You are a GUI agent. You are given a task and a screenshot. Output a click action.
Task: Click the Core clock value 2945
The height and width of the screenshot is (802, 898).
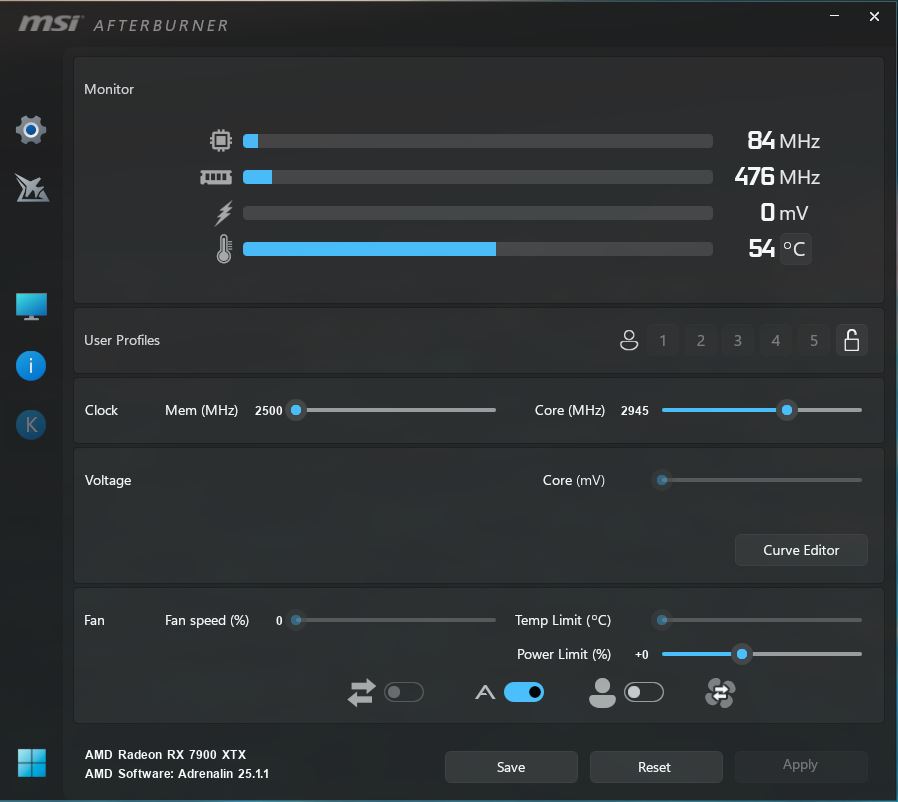tap(635, 411)
